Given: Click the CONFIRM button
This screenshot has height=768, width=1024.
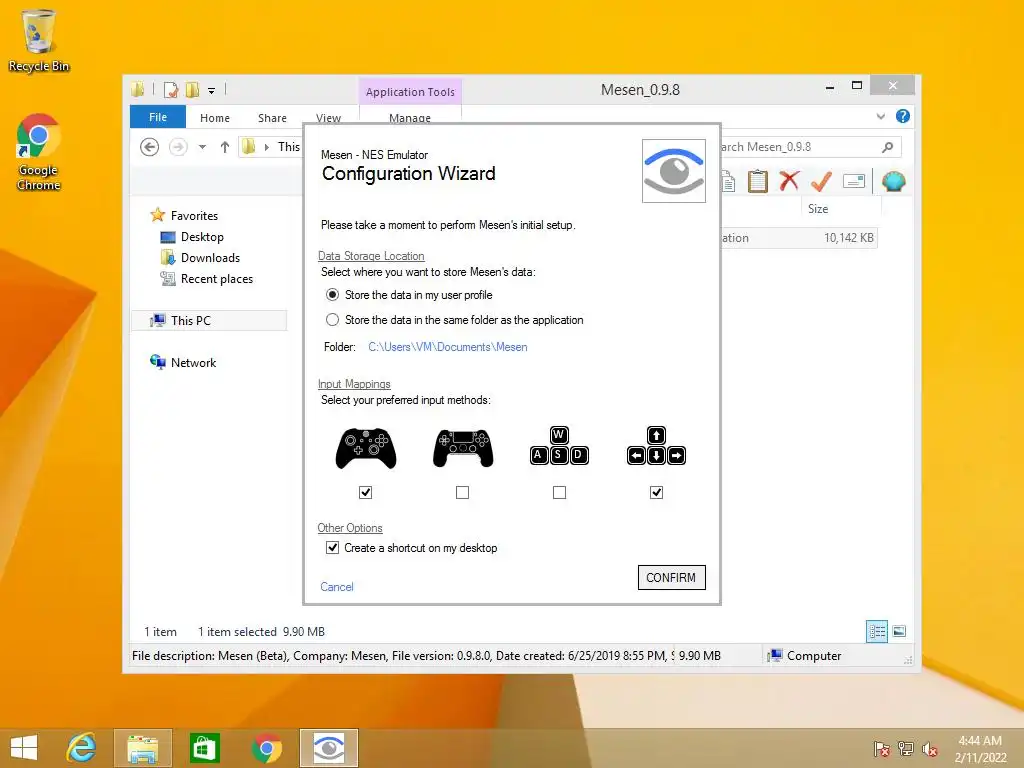Looking at the screenshot, I should click(671, 577).
